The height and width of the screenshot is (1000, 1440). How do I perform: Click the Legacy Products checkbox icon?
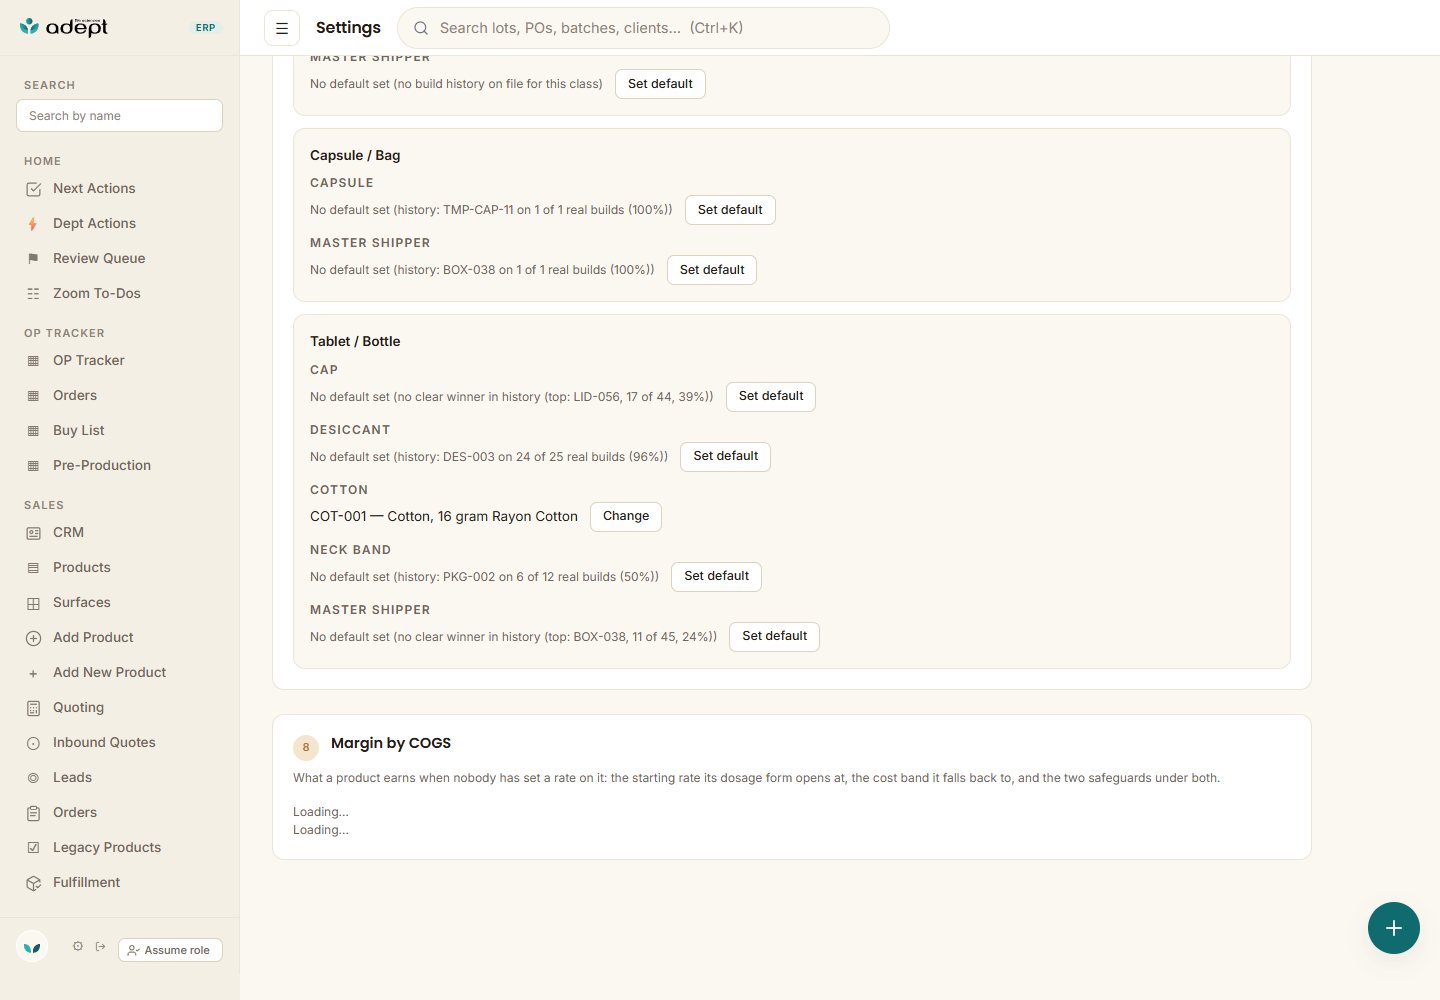pyautogui.click(x=33, y=848)
